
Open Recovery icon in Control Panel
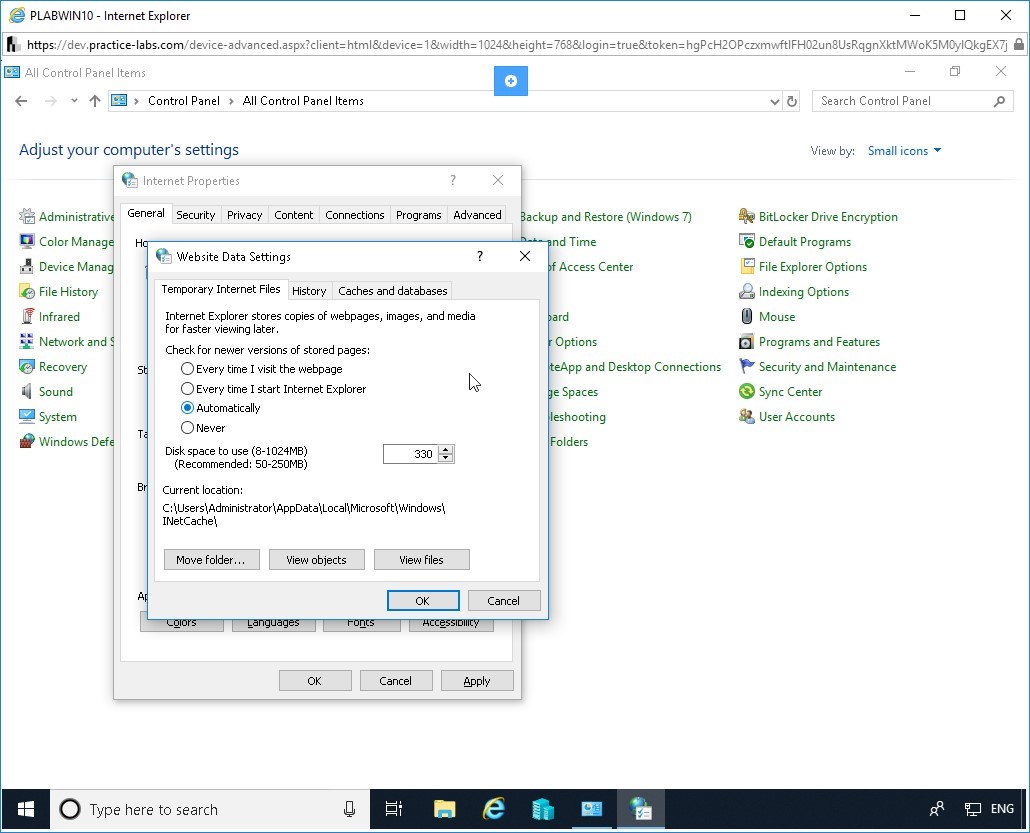tap(27, 366)
